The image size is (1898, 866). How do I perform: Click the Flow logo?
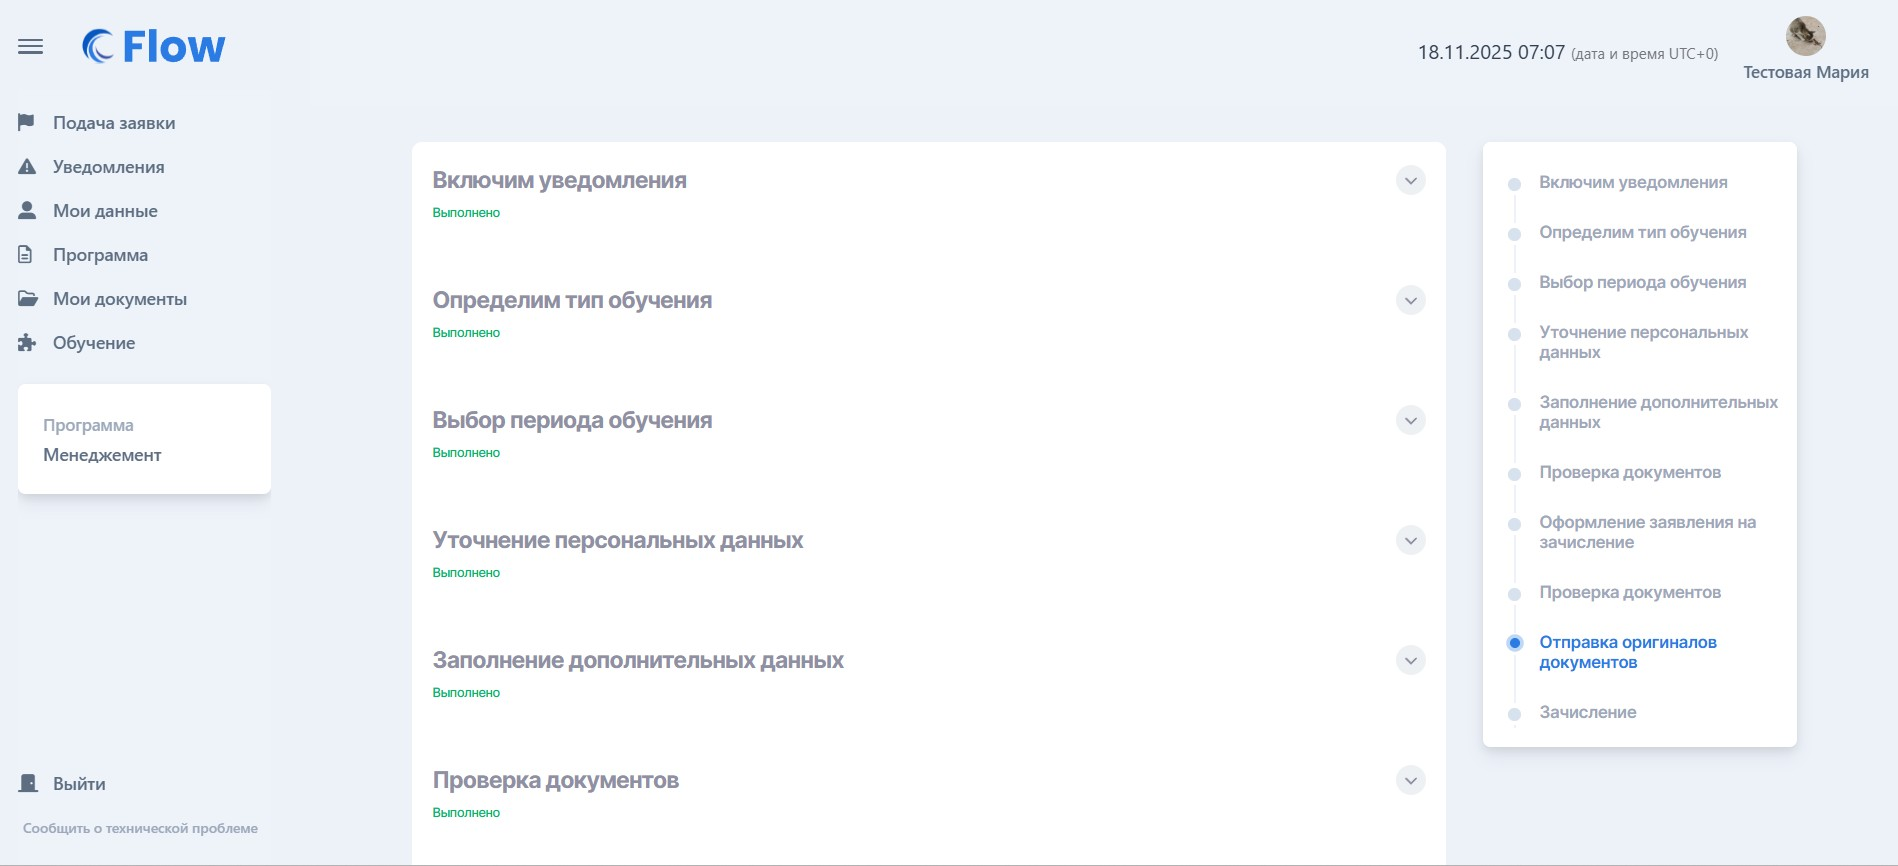(154, 46)
